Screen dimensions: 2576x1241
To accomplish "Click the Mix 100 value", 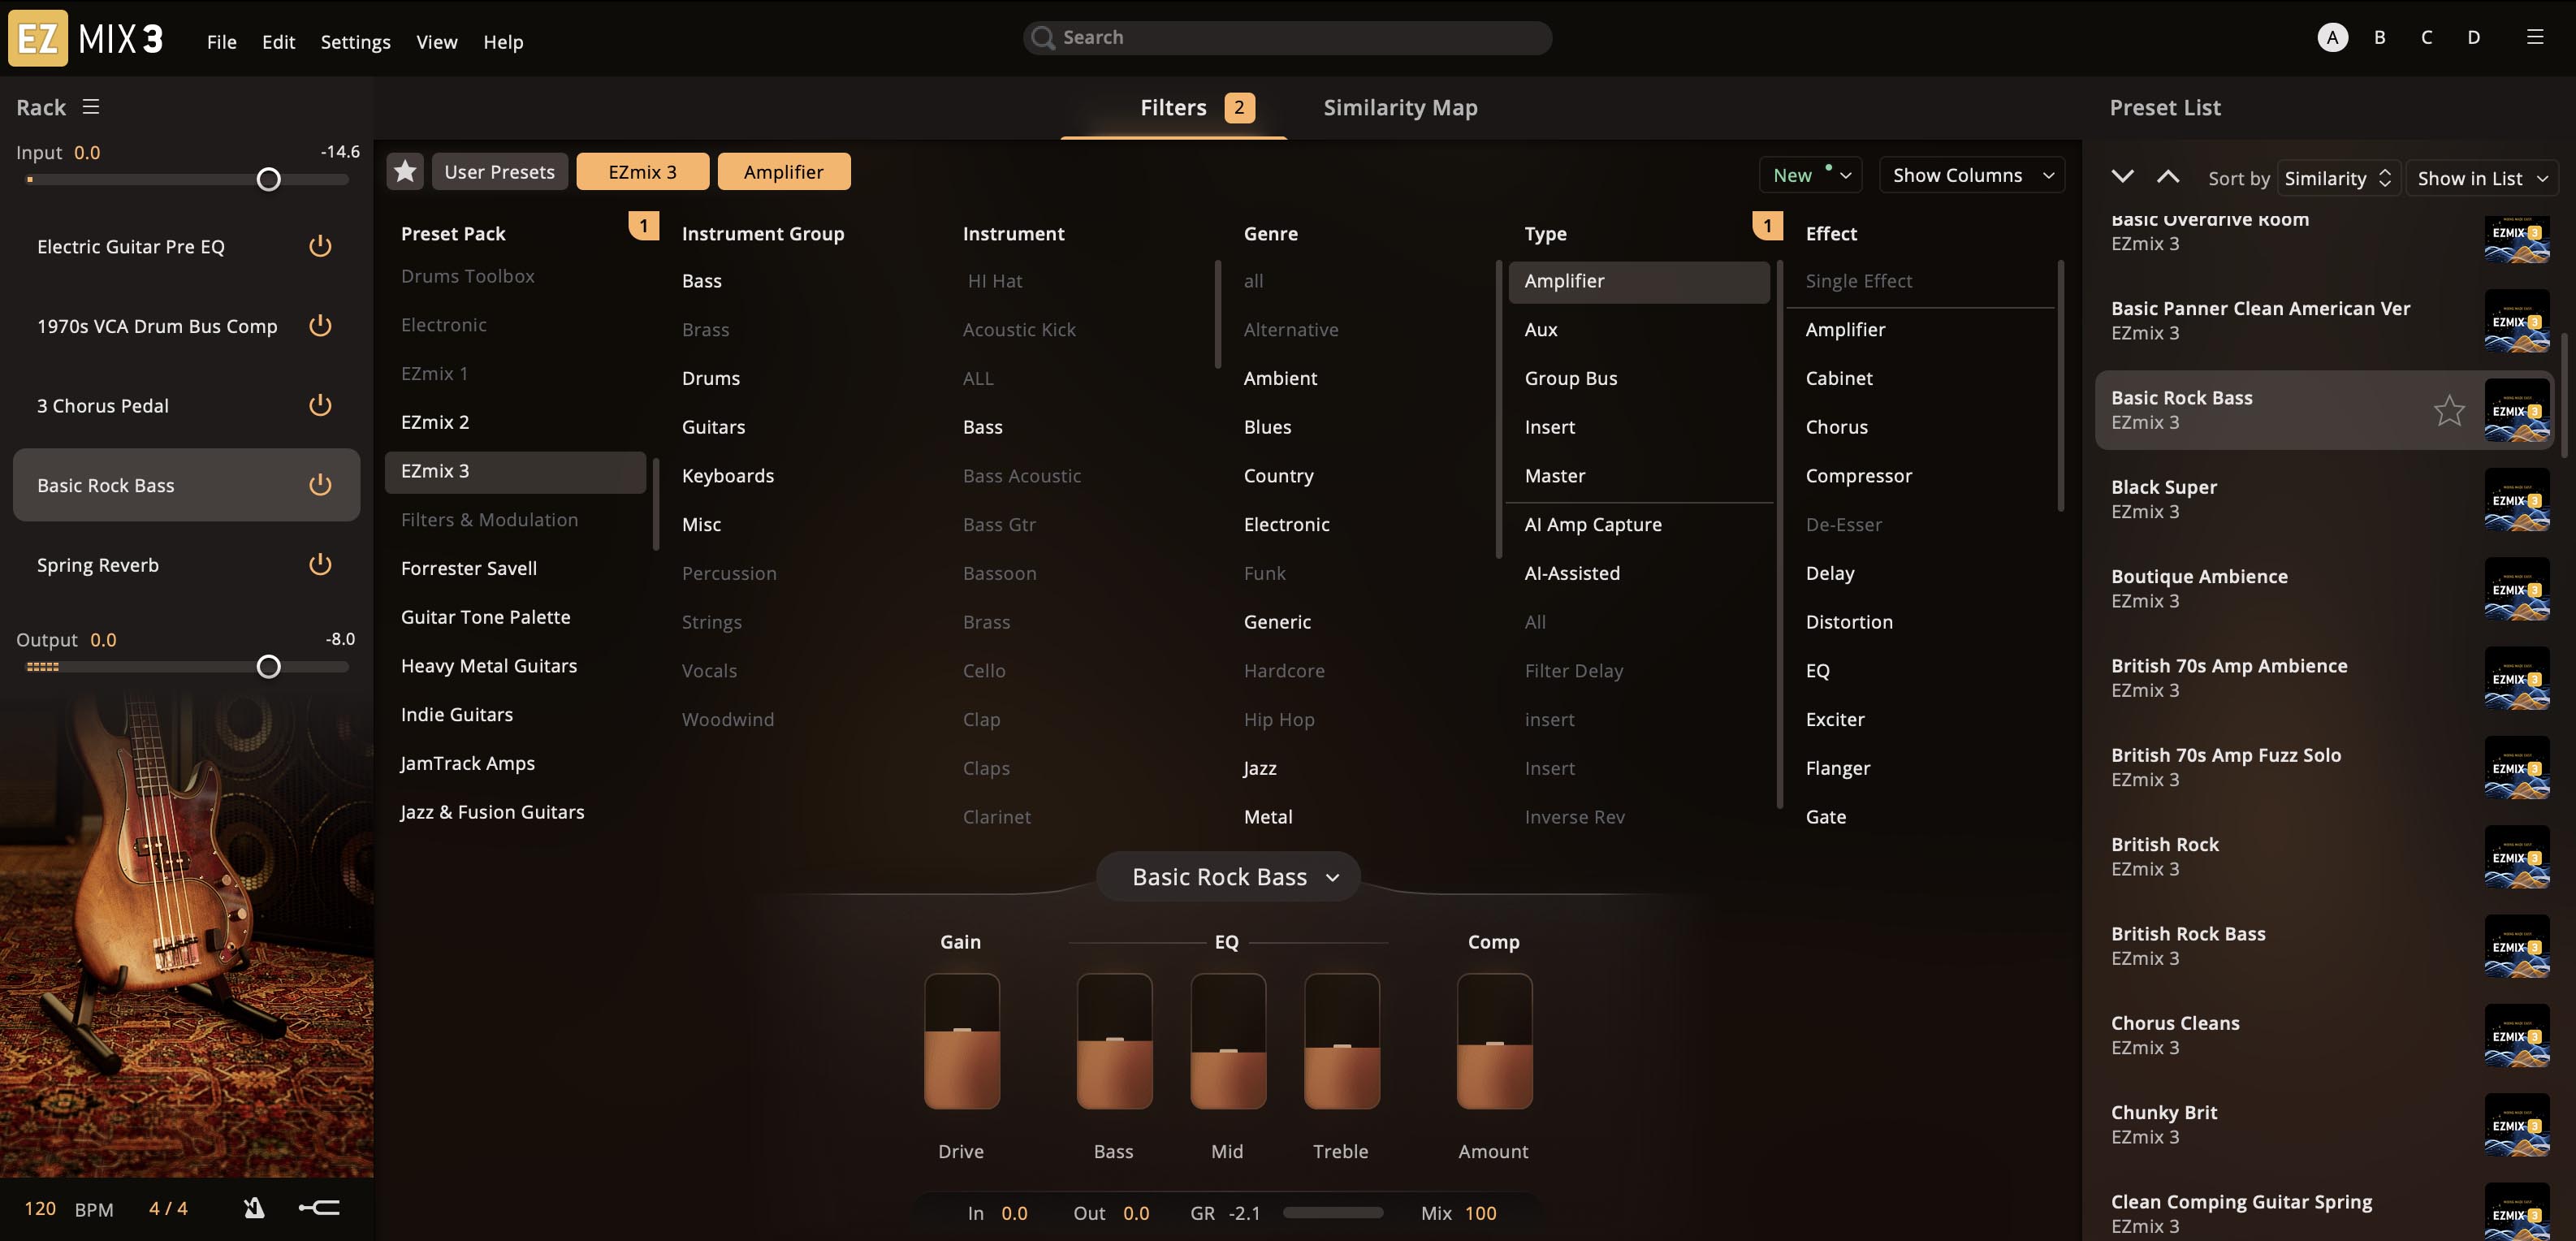I will click(1480, 1213).
